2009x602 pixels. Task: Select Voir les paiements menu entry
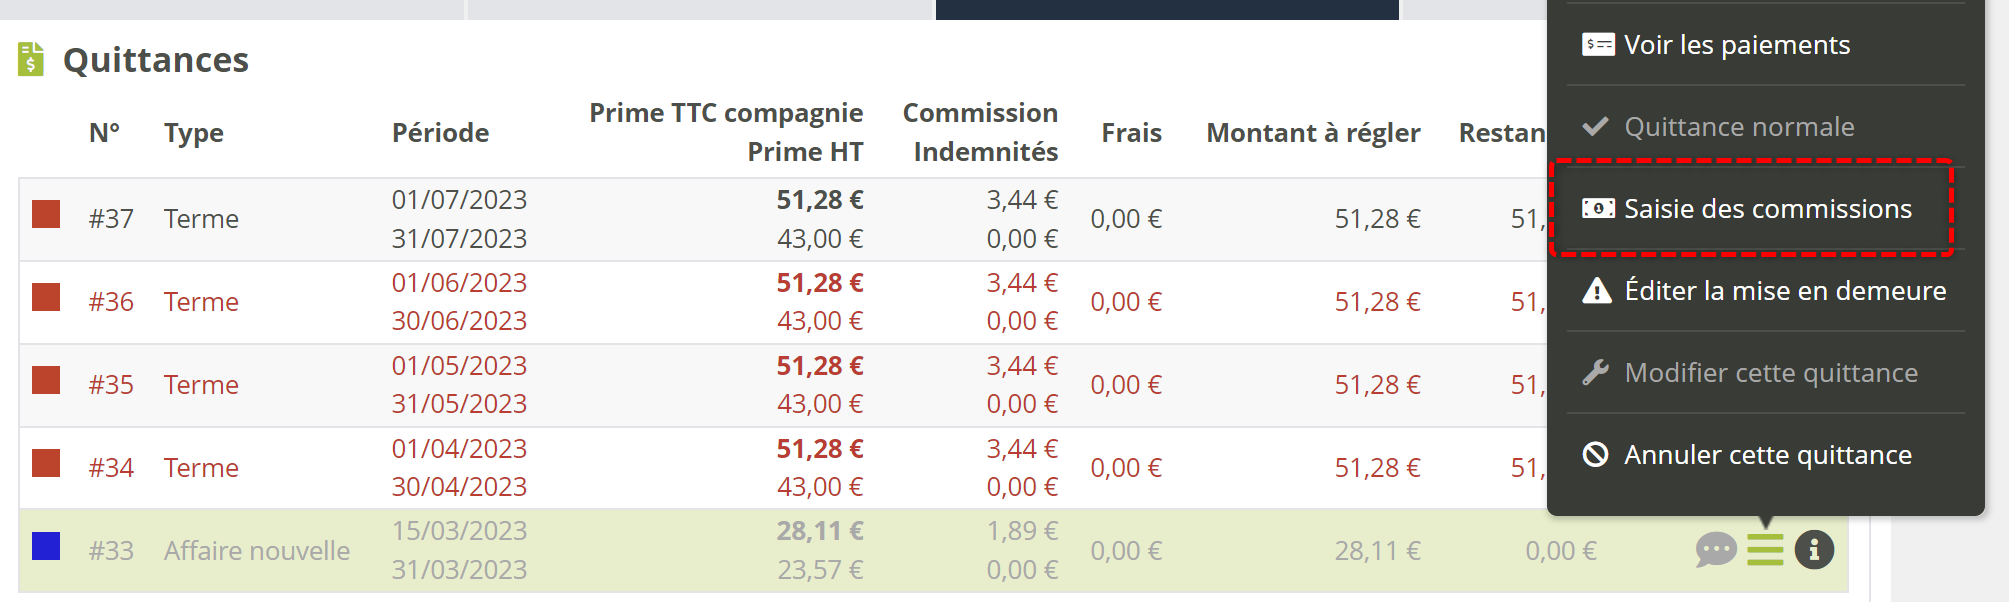click(x=1736, y=45)
